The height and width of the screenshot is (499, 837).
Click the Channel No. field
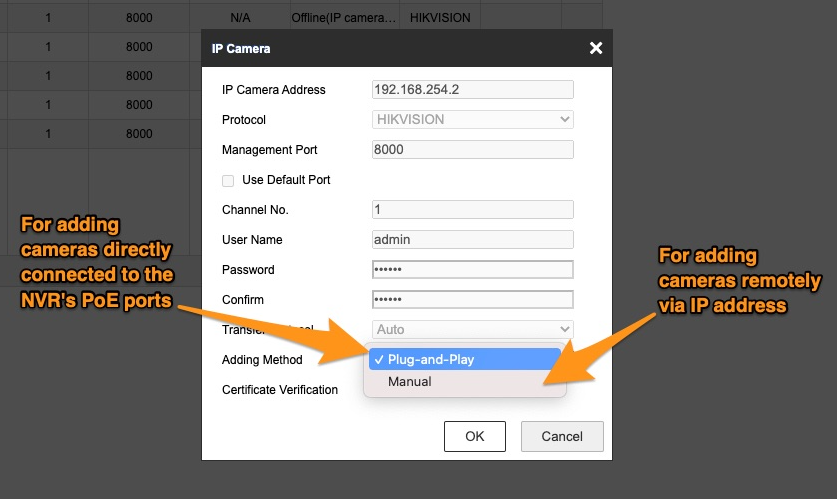click(x=472, y=209)
